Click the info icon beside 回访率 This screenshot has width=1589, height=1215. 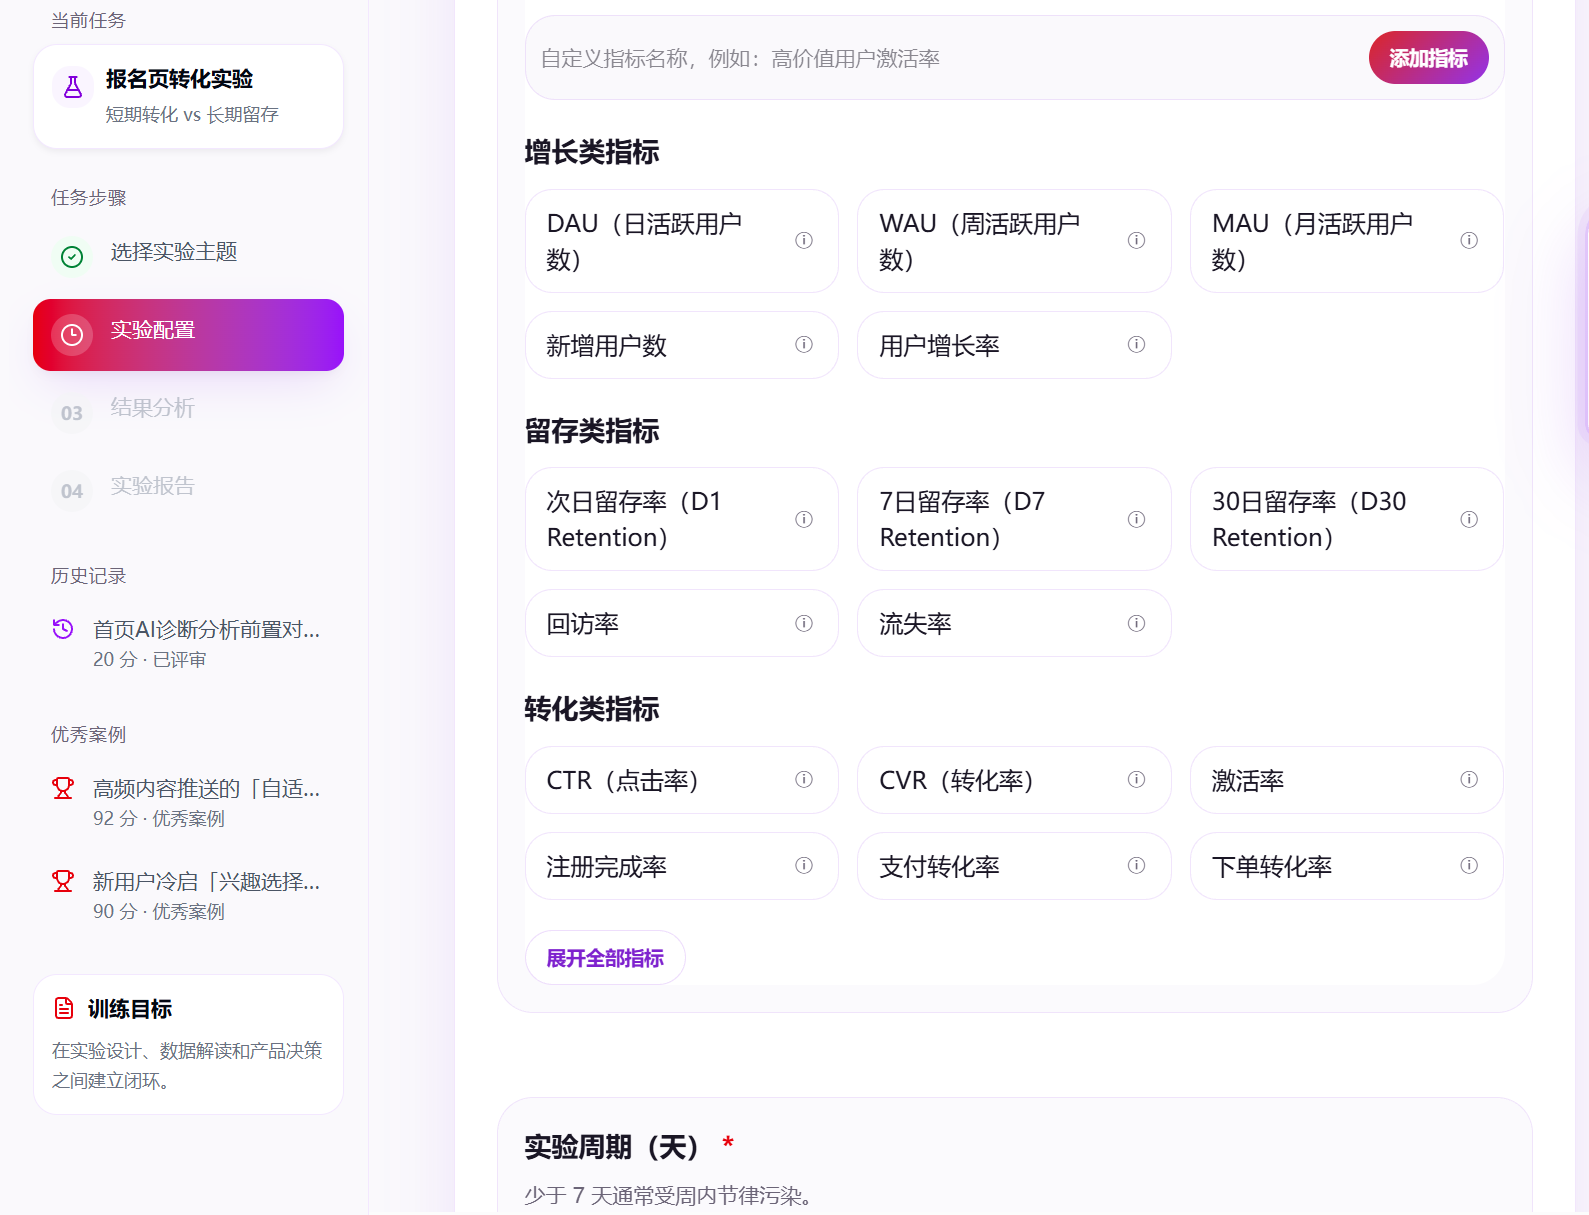click(804, 623)
